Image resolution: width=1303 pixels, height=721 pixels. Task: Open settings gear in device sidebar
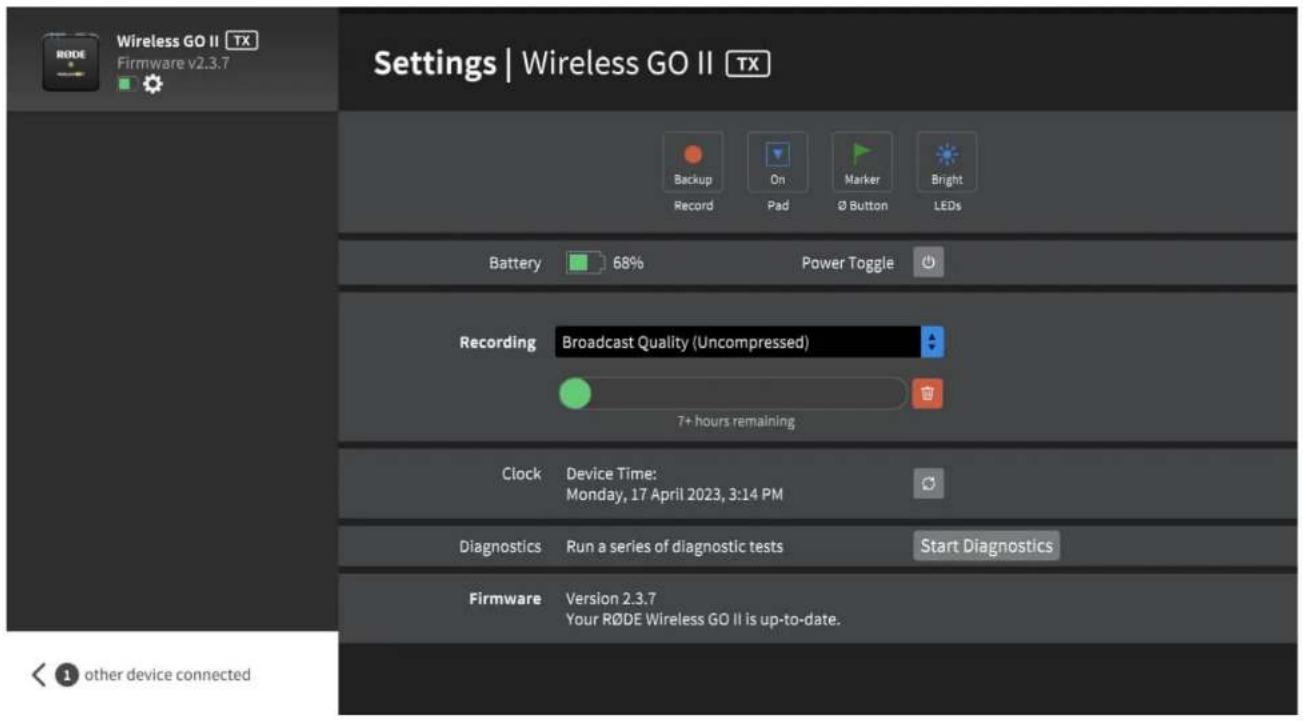click(152, 85)
